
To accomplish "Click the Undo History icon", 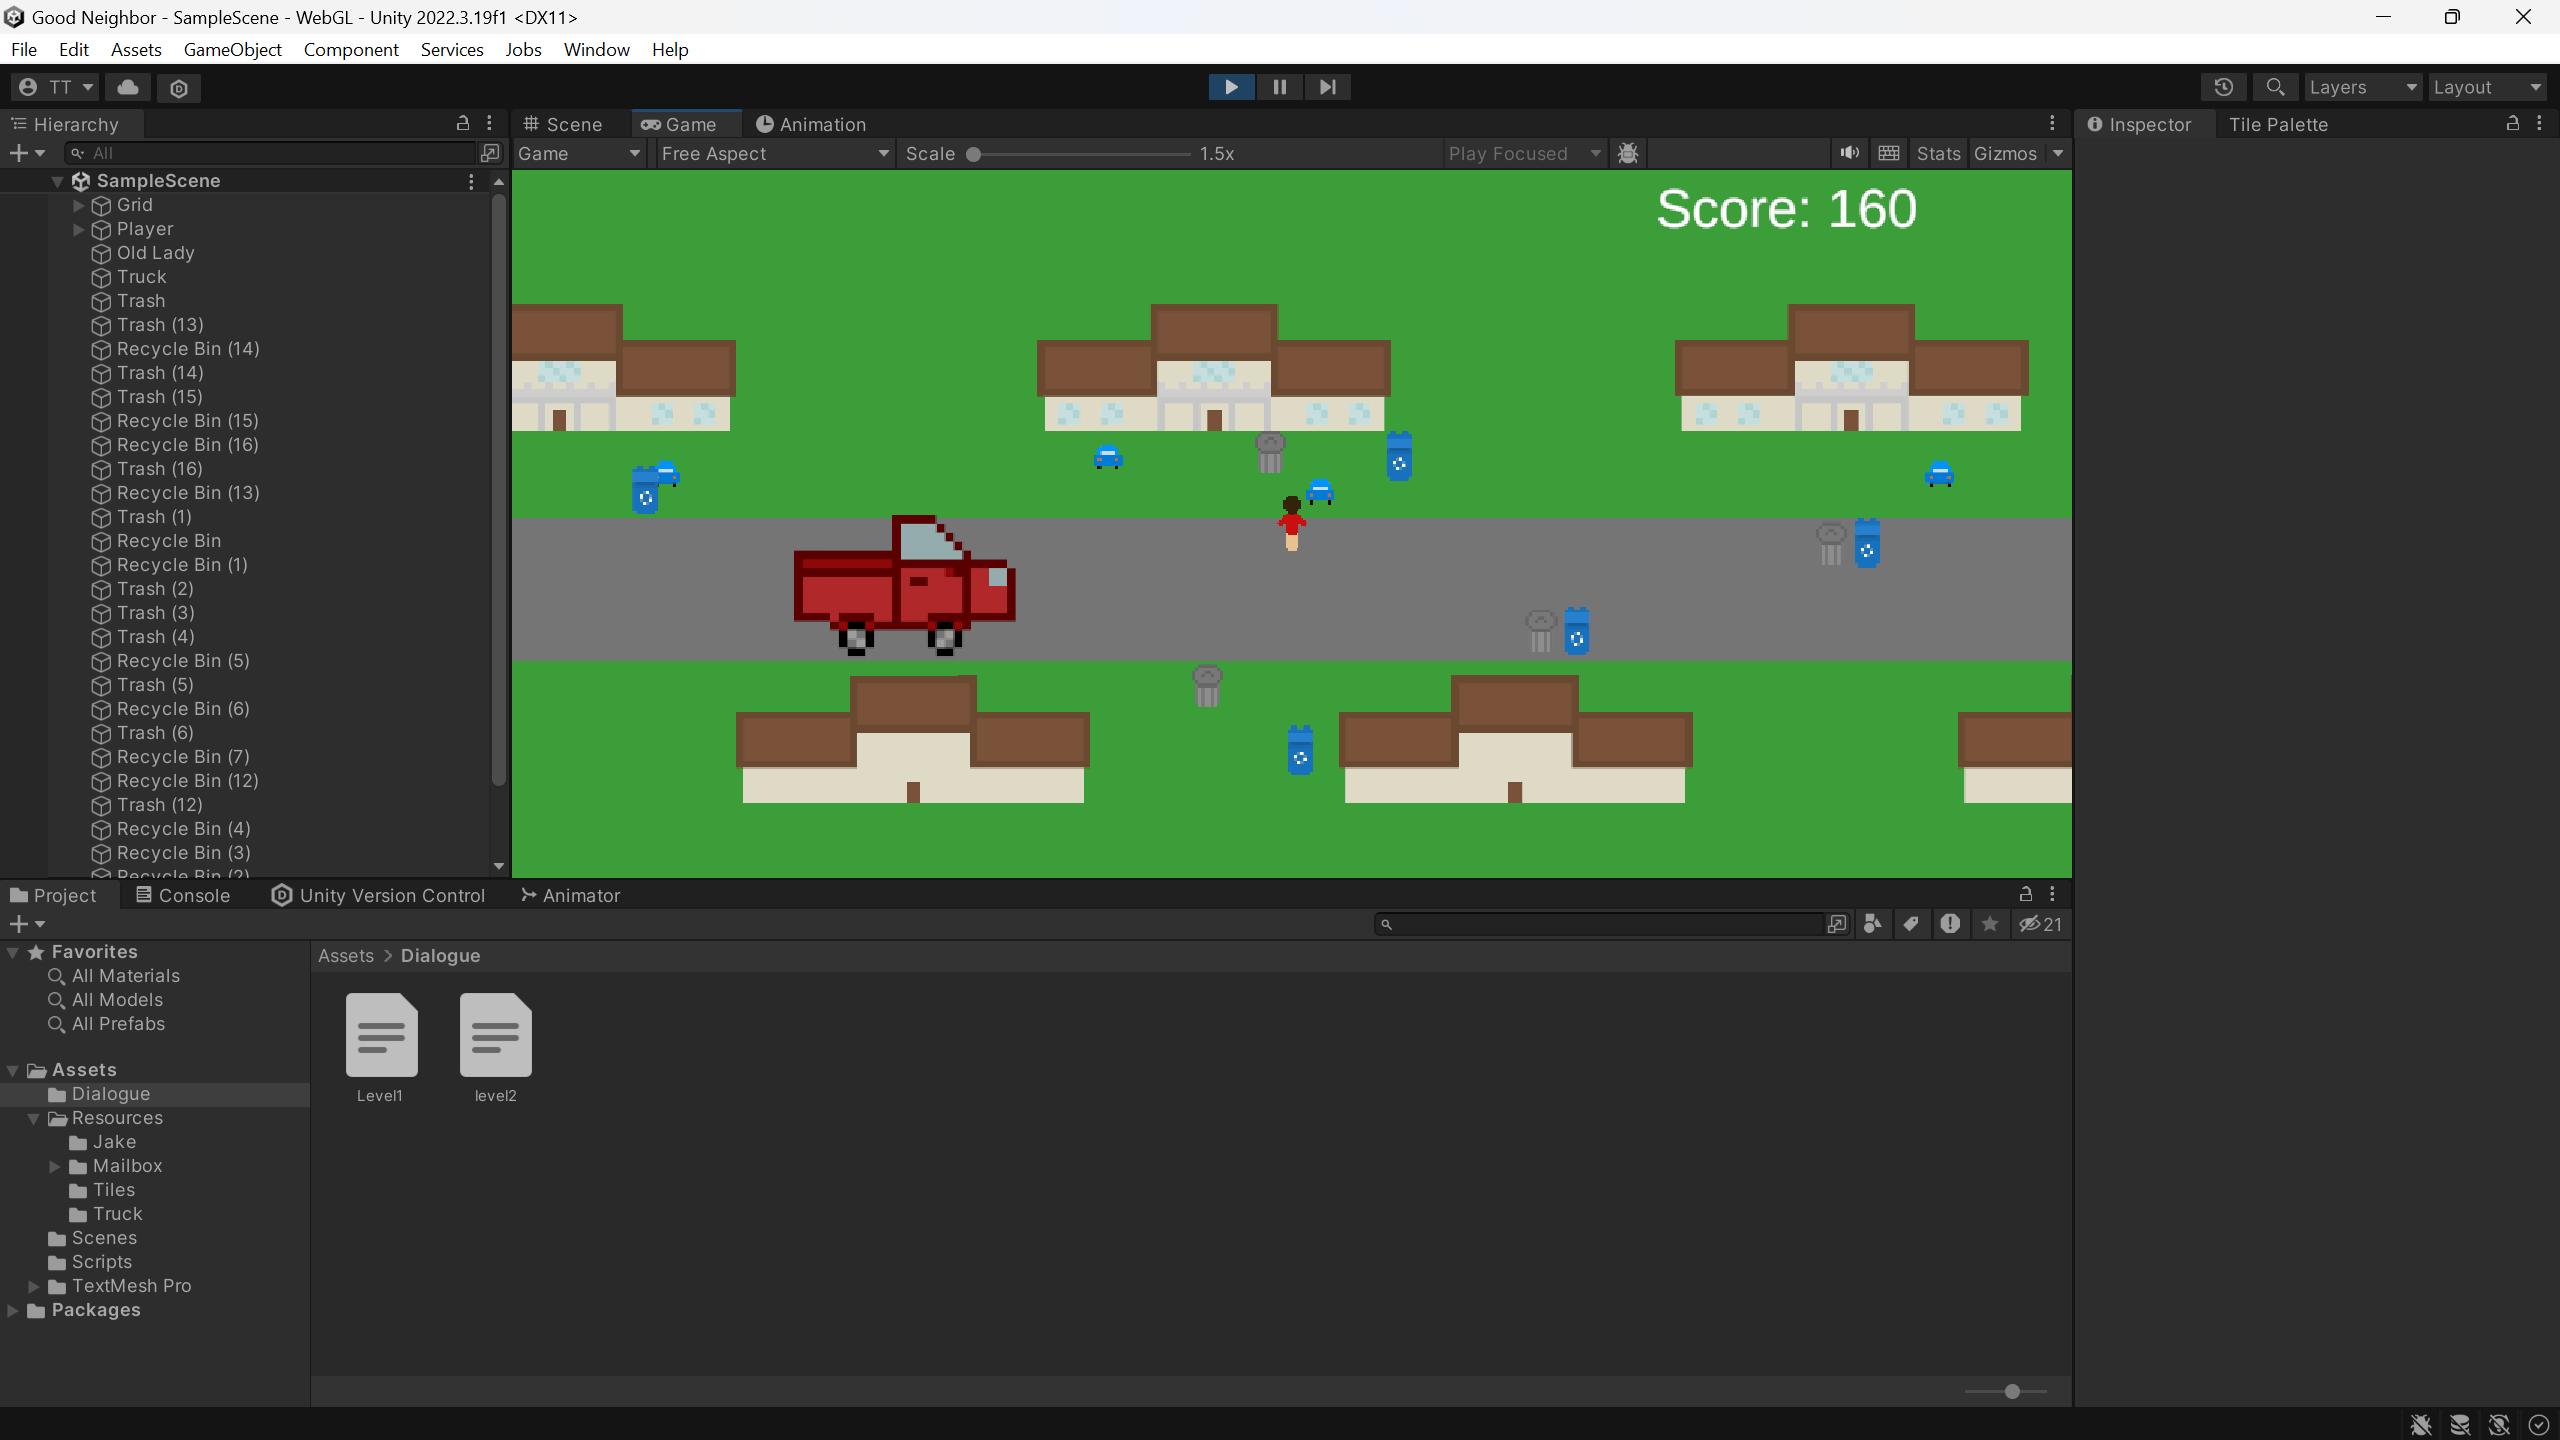I will point(2223,87).
